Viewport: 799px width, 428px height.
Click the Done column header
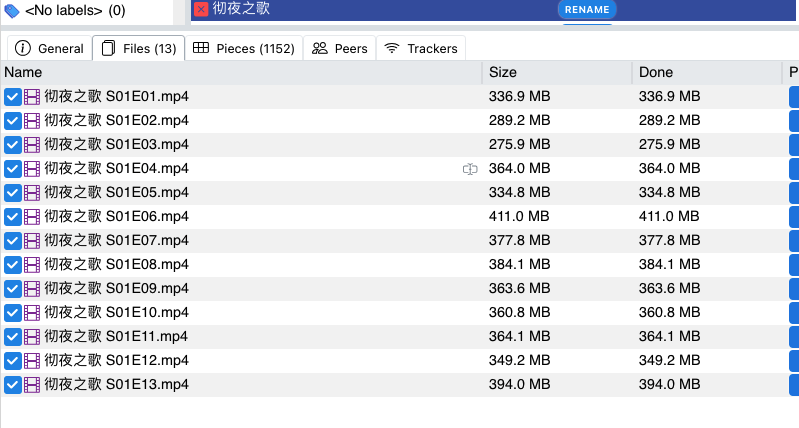(x=655, y=72)
